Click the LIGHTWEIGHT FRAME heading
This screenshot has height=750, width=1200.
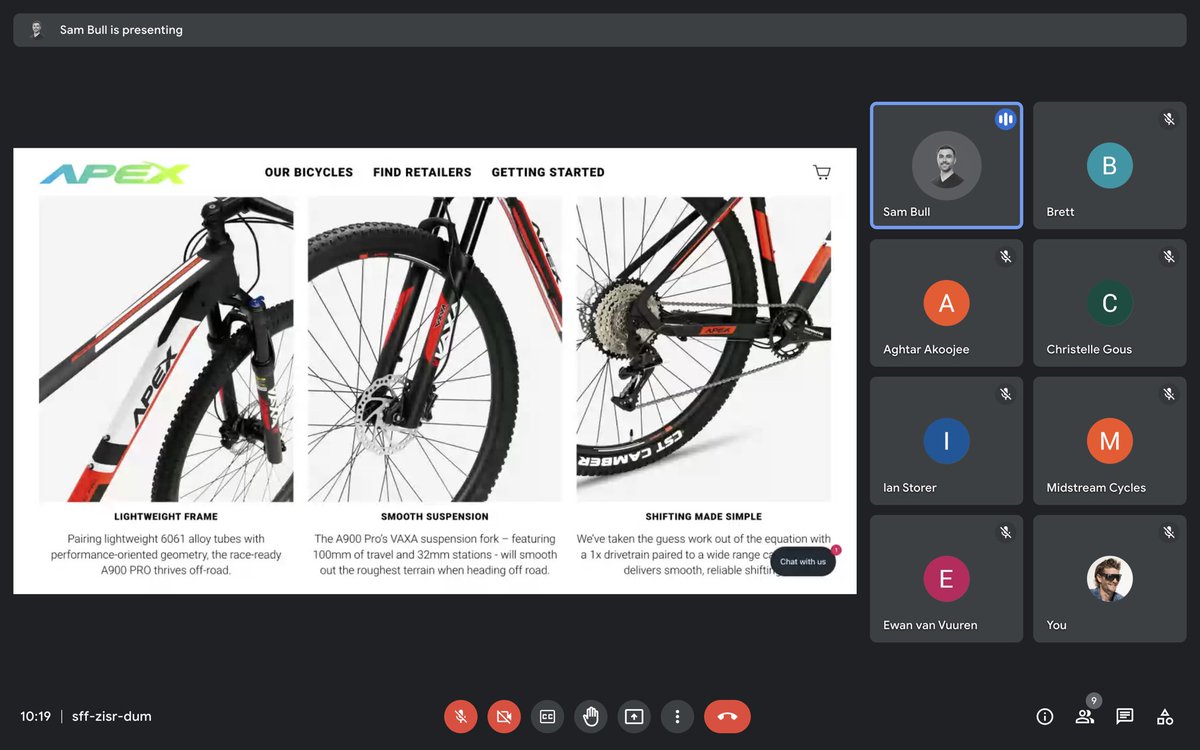tap(166, 517)
